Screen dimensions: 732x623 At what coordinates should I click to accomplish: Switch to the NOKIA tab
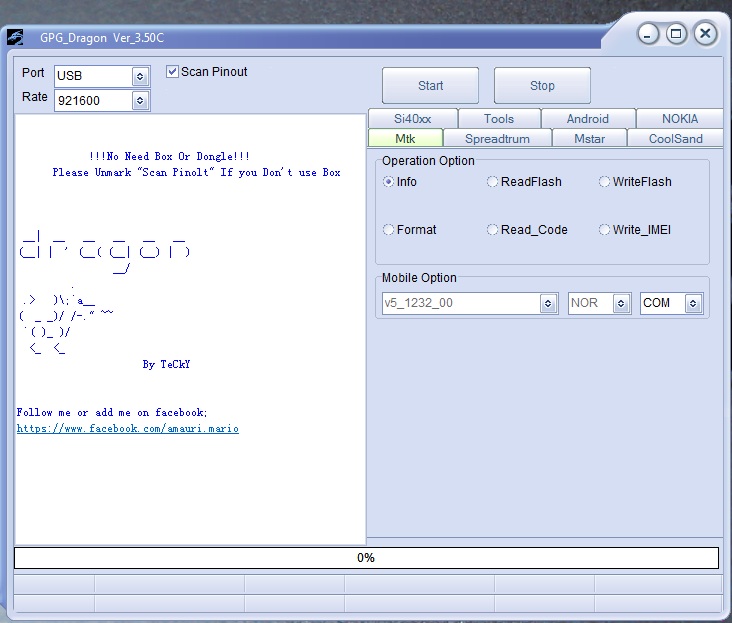click(680, 119)
